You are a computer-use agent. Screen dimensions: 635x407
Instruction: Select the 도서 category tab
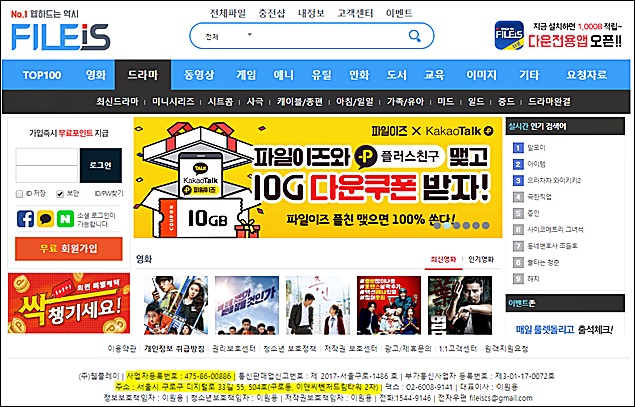(396, 75)
